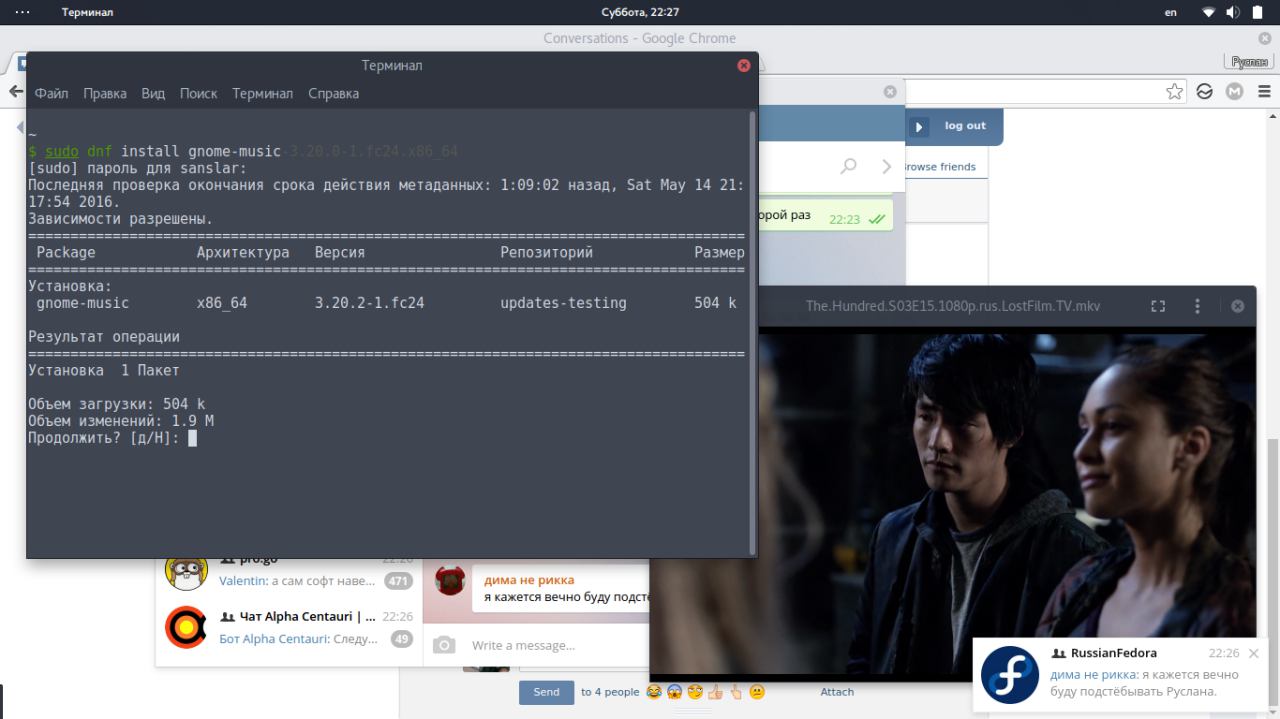
Task: Click the дима не рикка sender name
Action: pyautogui.click(x=529, y=580)
